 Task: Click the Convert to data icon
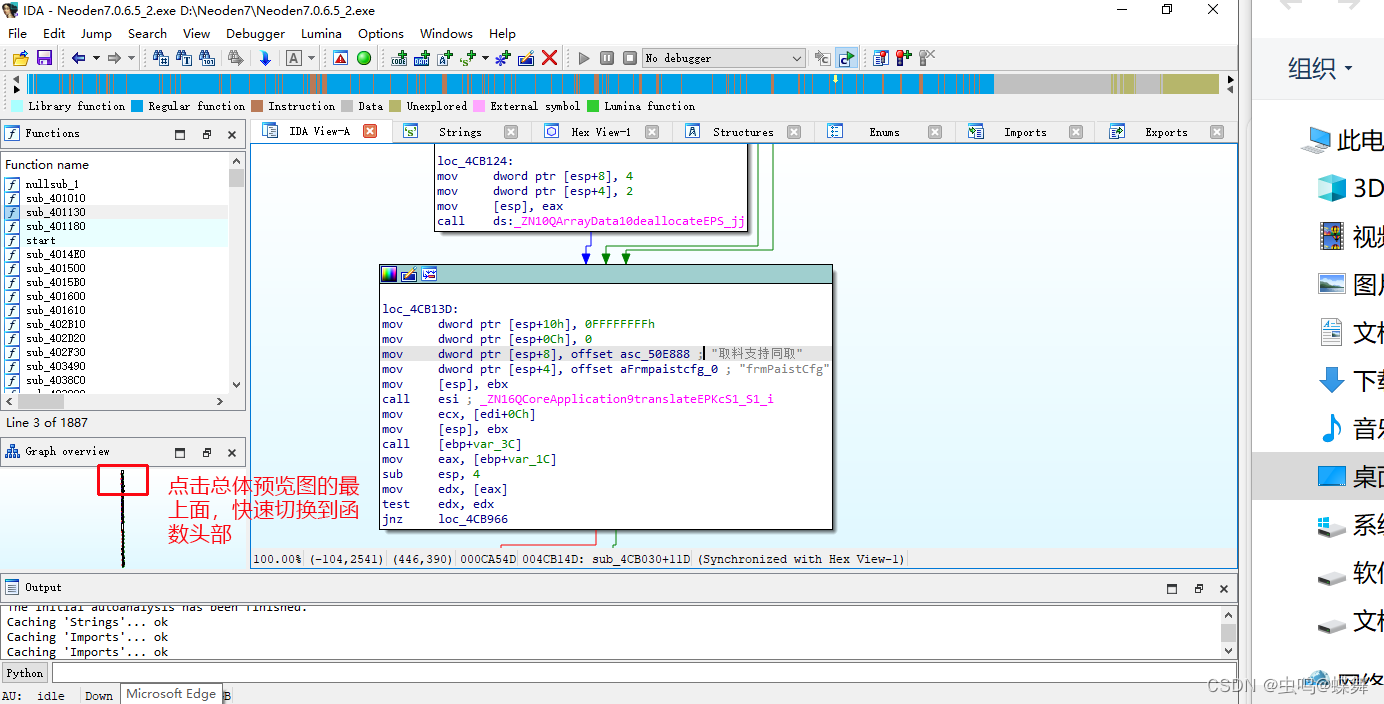click(422, 58)
